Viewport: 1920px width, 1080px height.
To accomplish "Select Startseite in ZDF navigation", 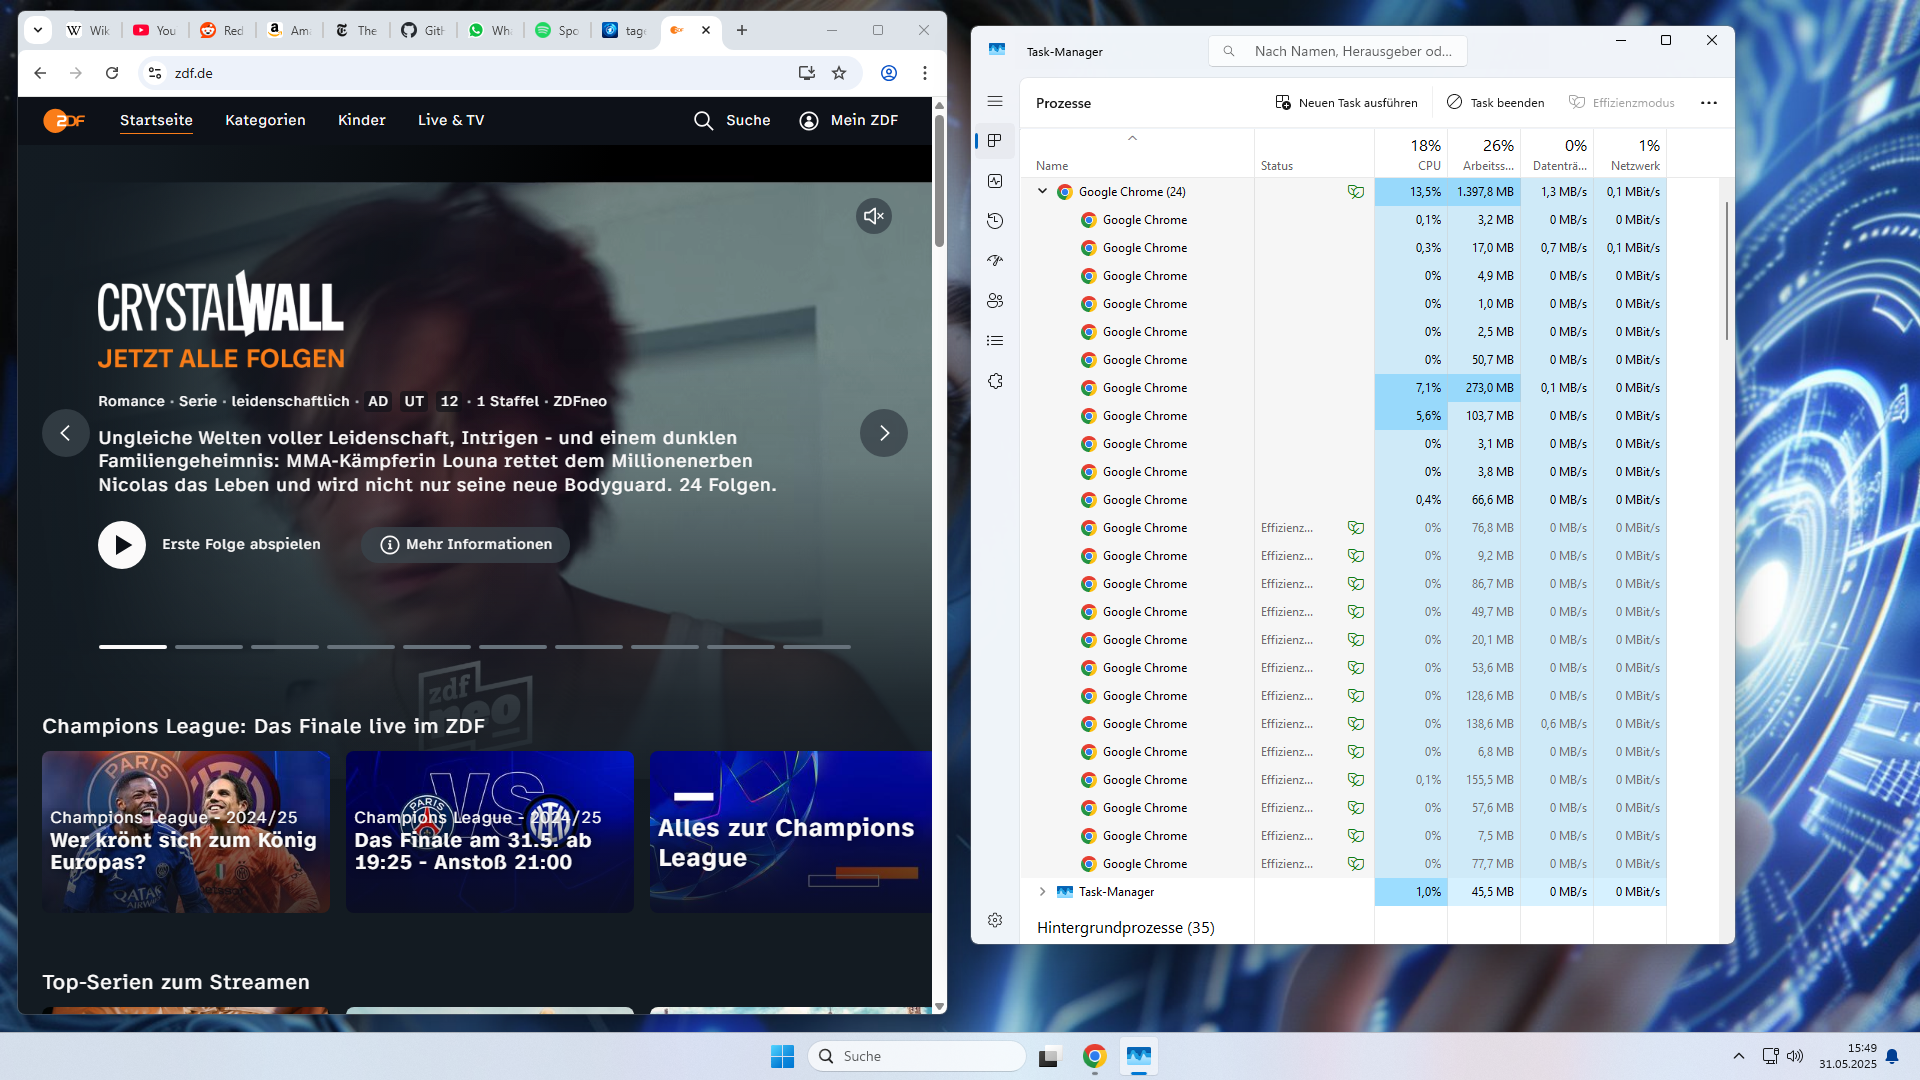I will coord(156,120).
